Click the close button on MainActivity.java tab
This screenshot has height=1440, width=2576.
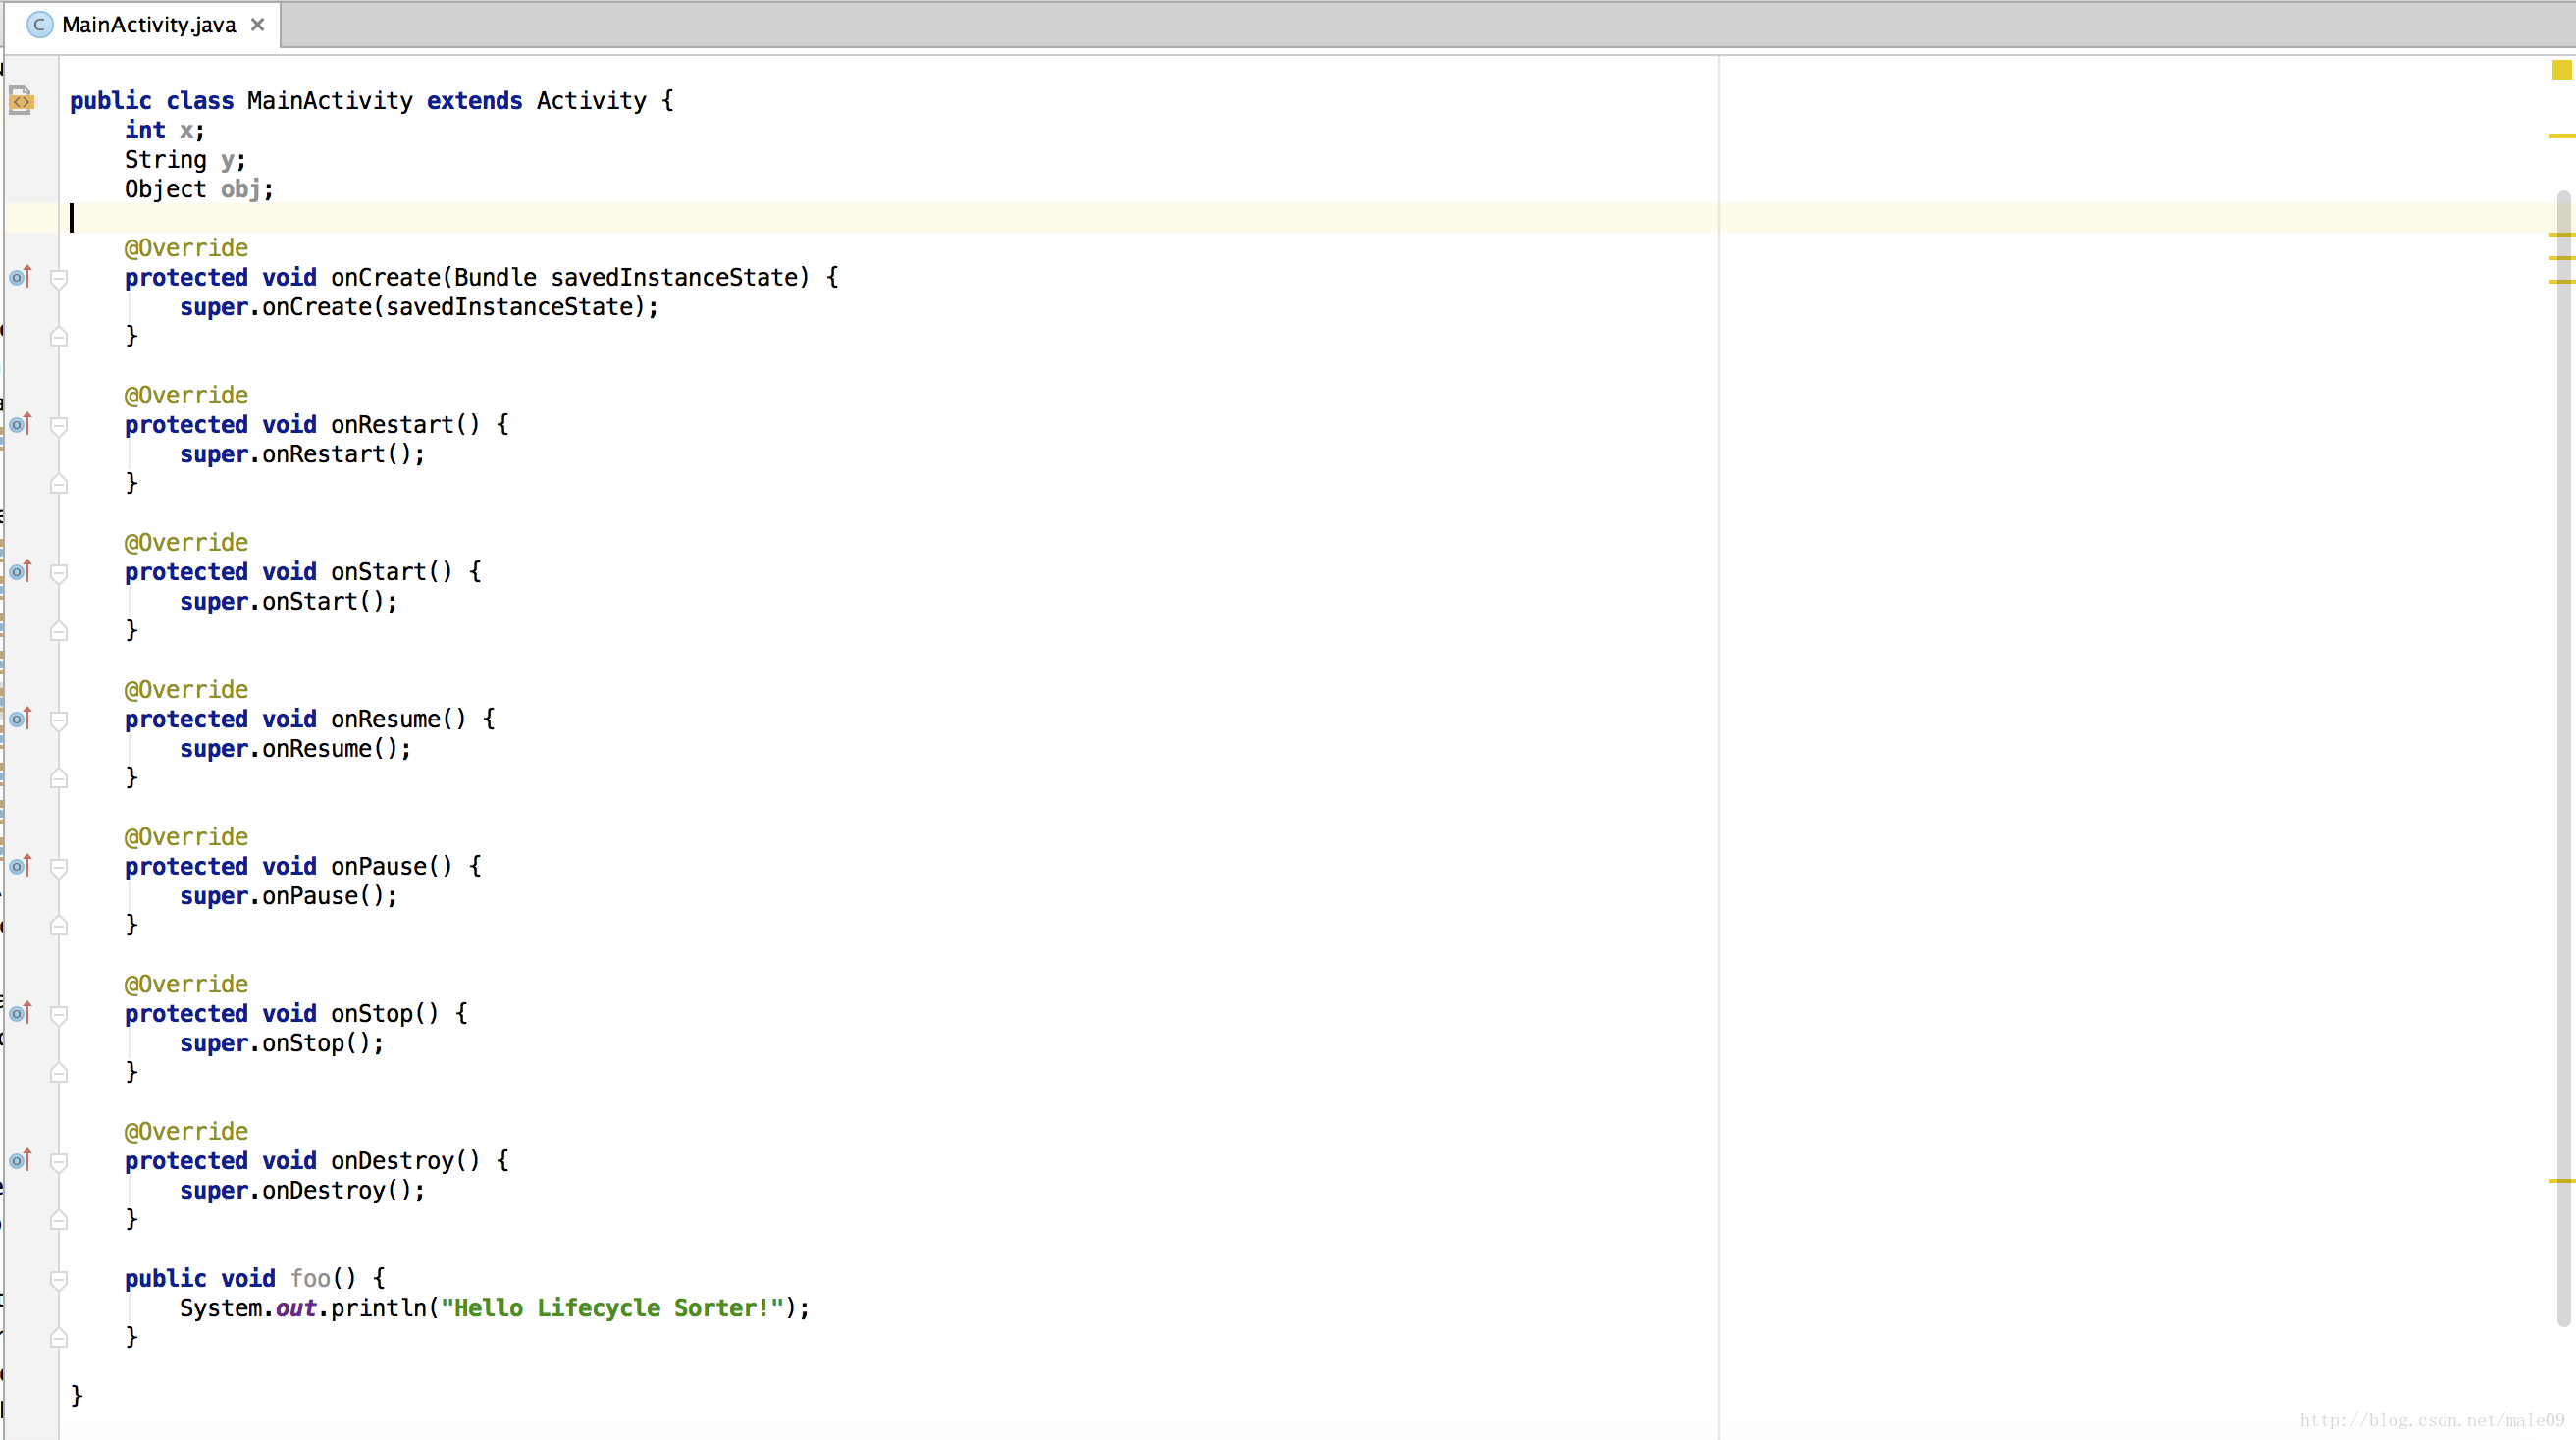pyautogui.click(x=256, y=23)
